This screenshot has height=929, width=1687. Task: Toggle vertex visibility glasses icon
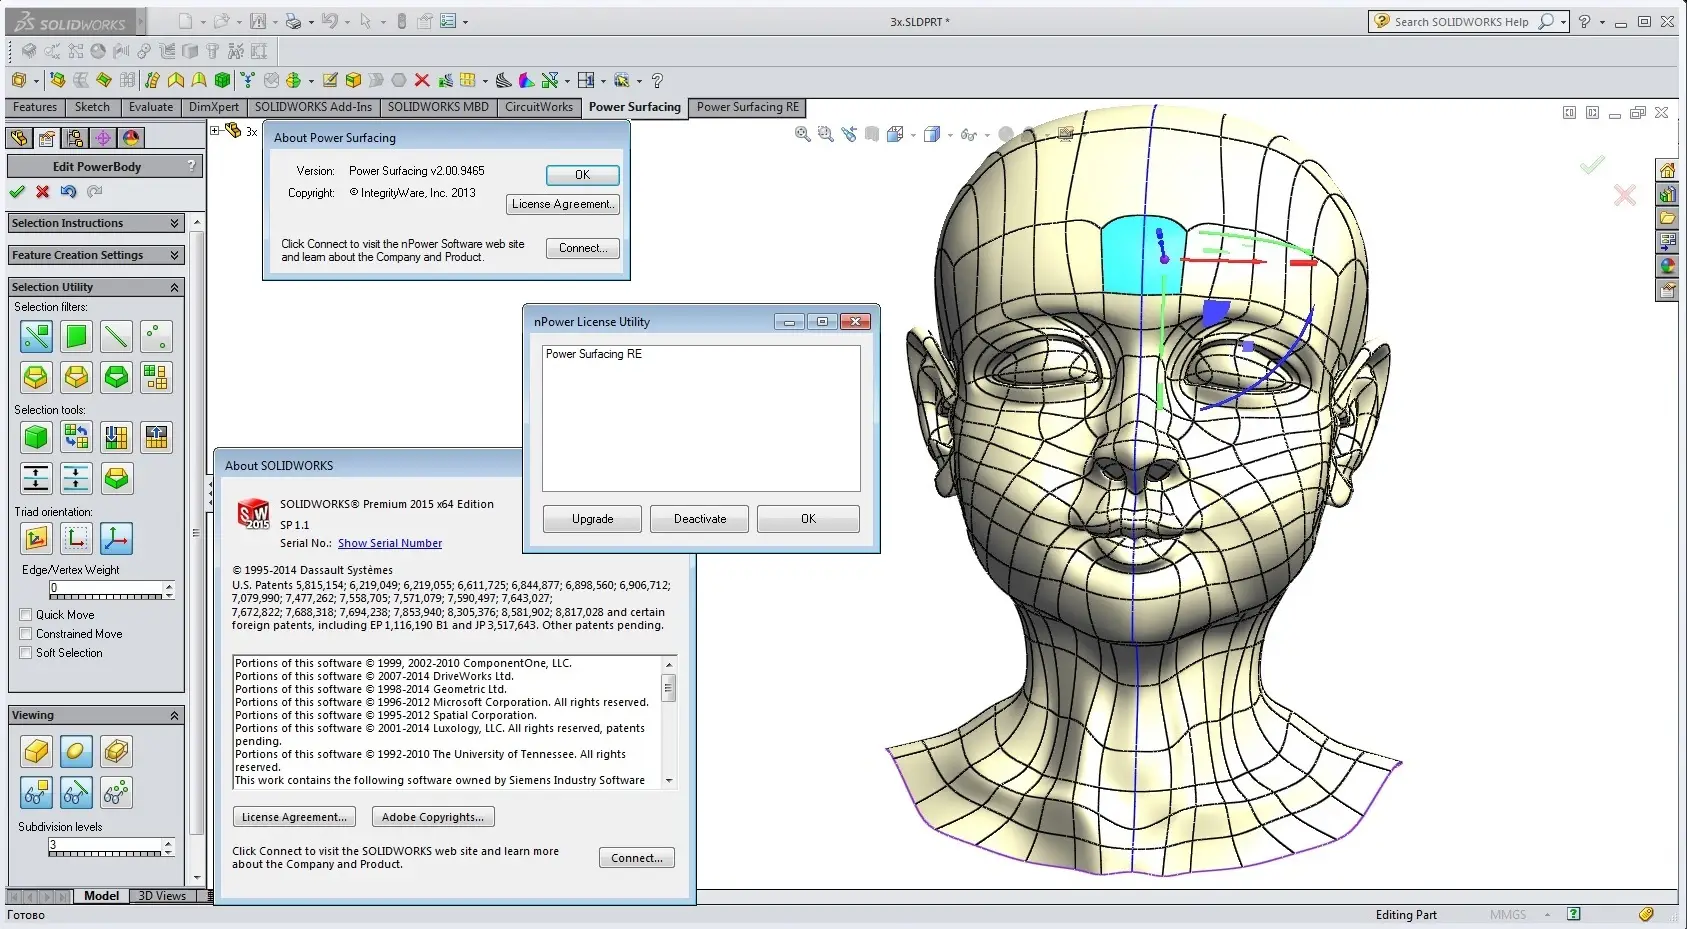(116, 793)
